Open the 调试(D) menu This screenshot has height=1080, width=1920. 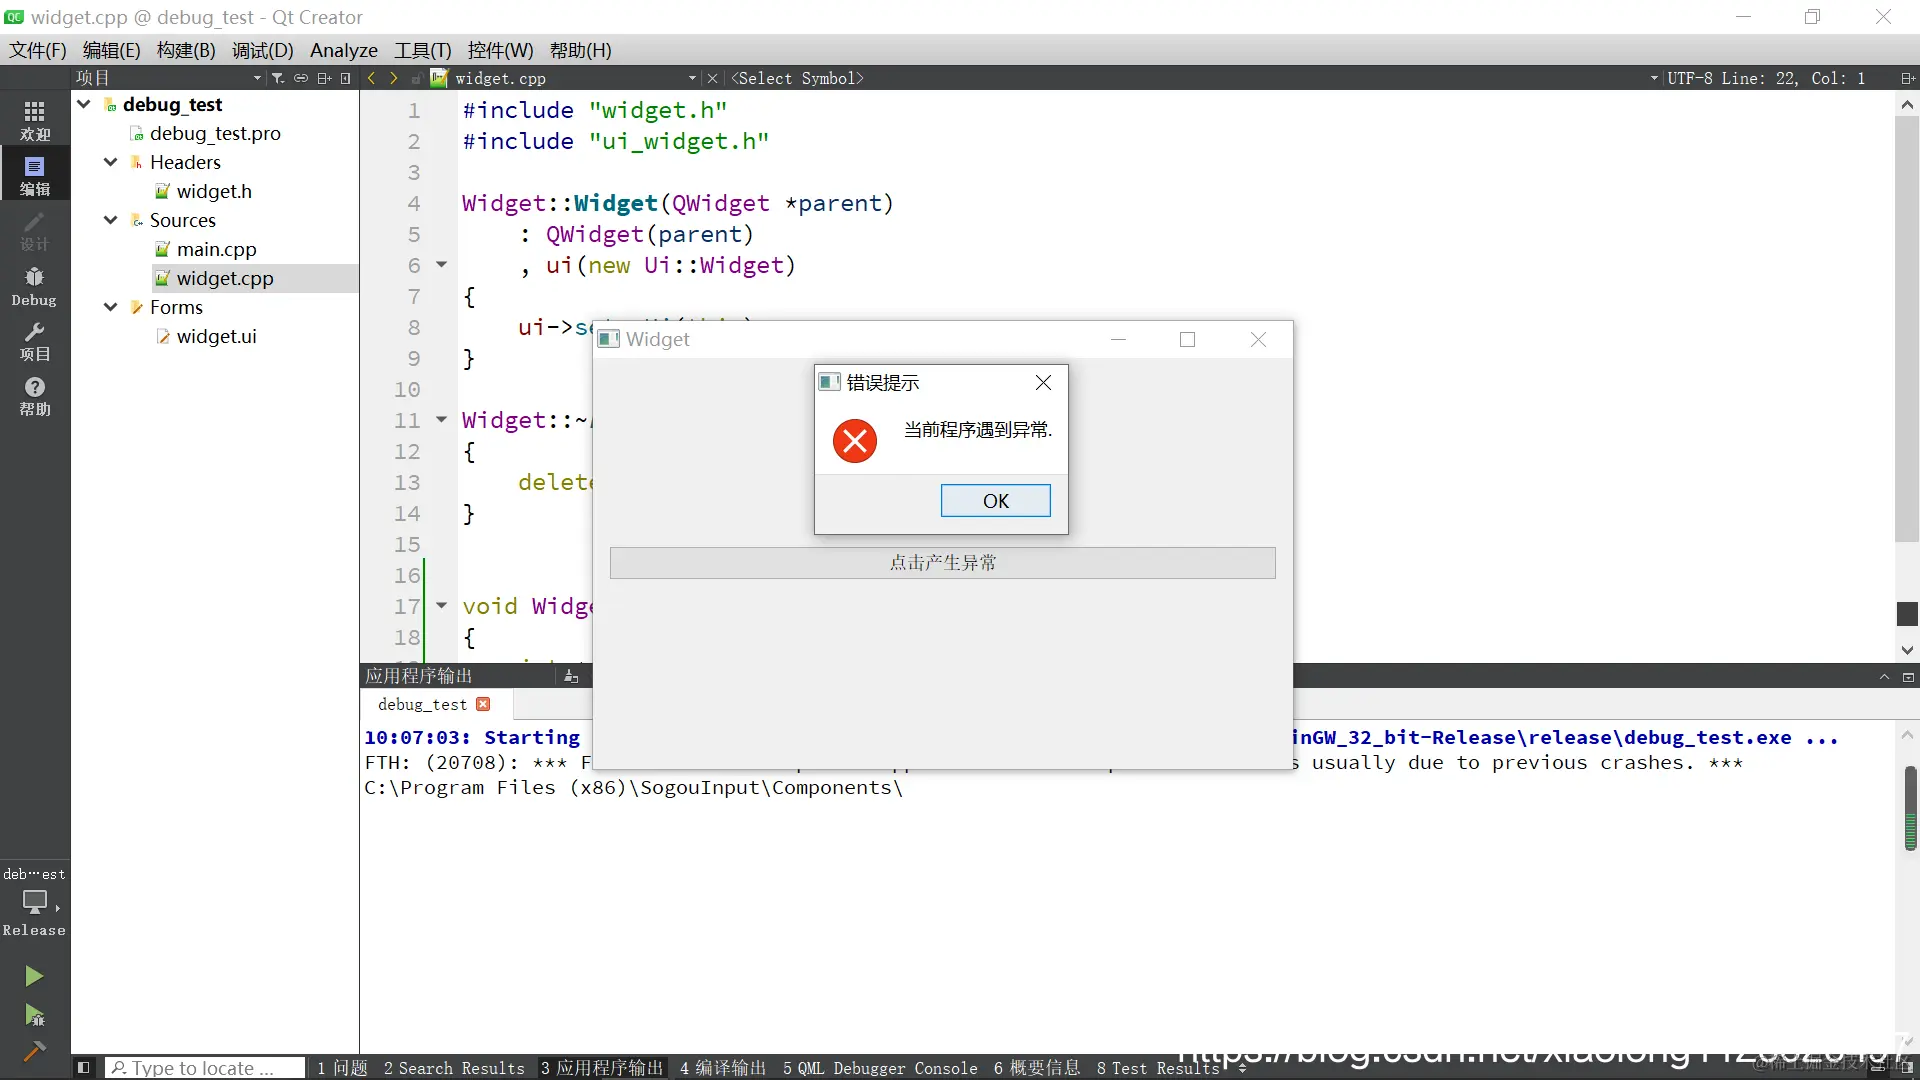[x=262, y=50]
